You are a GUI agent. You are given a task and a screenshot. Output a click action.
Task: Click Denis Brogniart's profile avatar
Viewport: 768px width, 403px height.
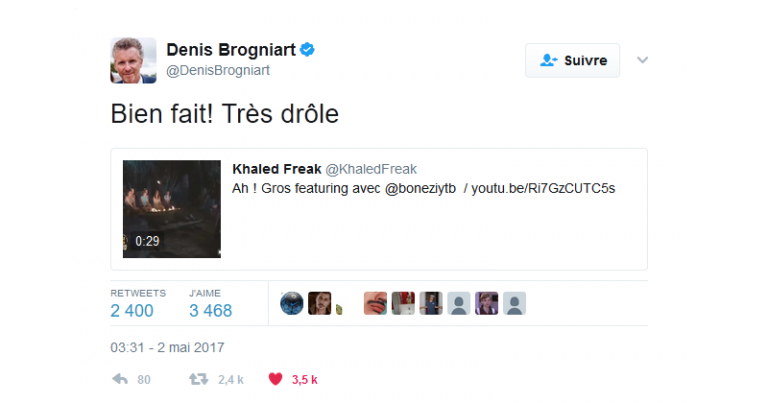tap(133, 61)
